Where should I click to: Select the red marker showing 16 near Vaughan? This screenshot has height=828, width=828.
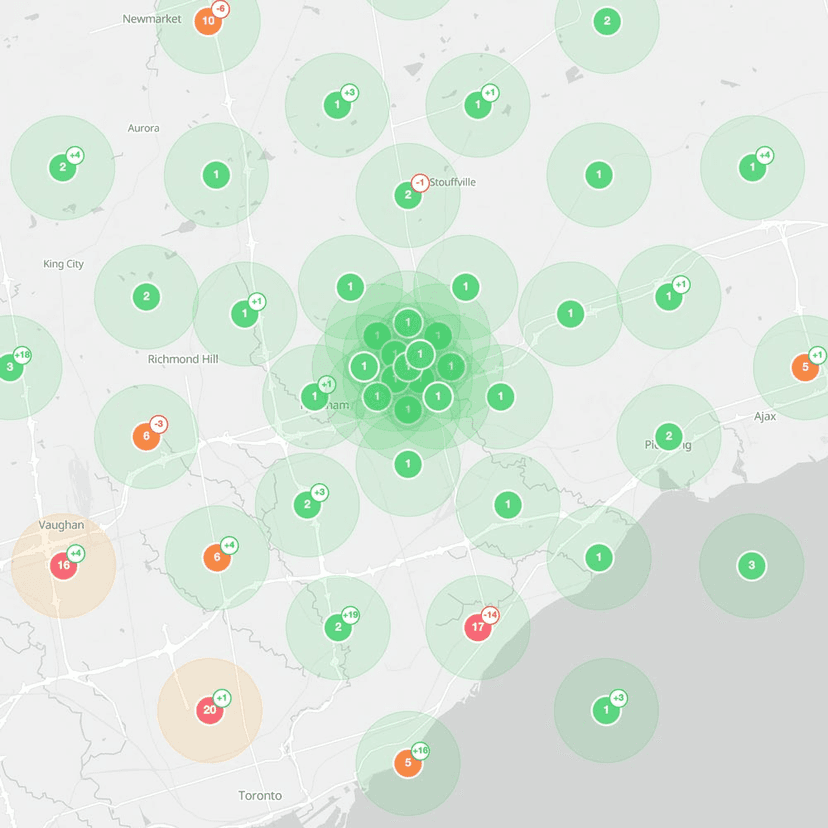click(x=63, y=564)
